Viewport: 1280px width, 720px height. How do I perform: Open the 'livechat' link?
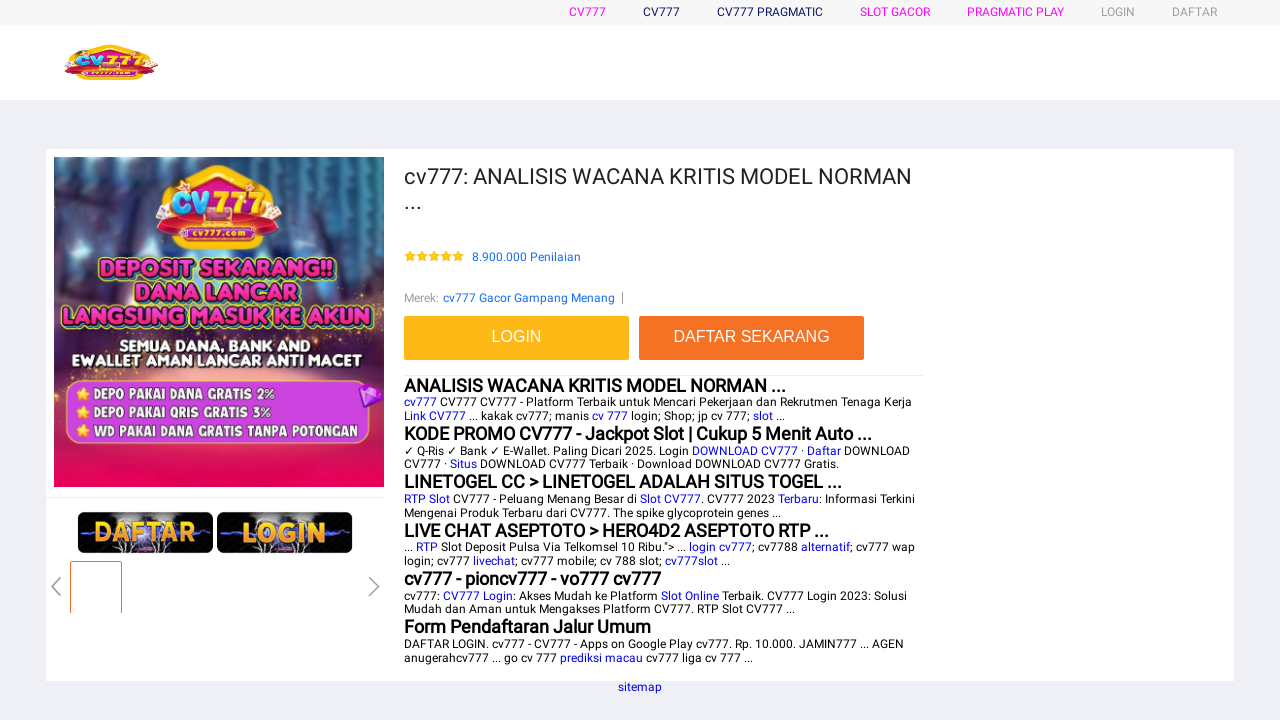click(x=494, y=561)
